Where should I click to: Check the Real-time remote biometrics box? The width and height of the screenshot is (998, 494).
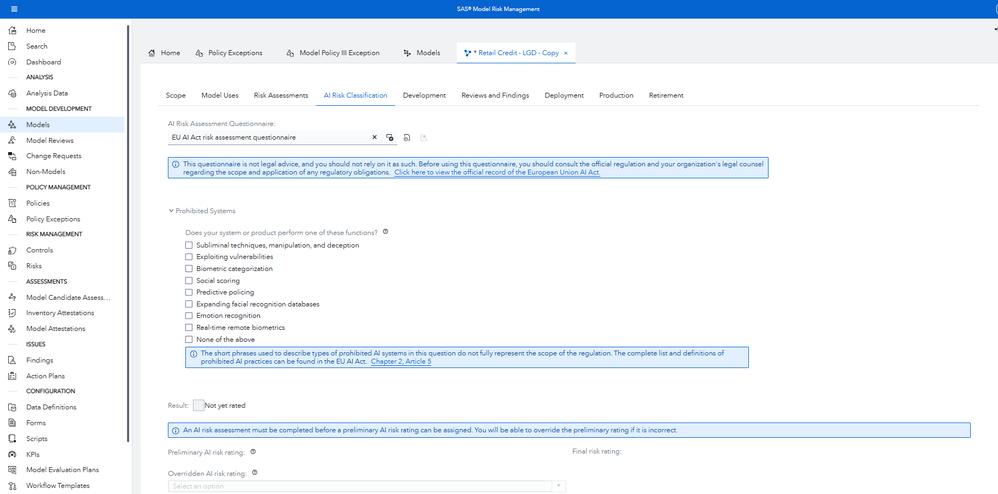(188, 327)
